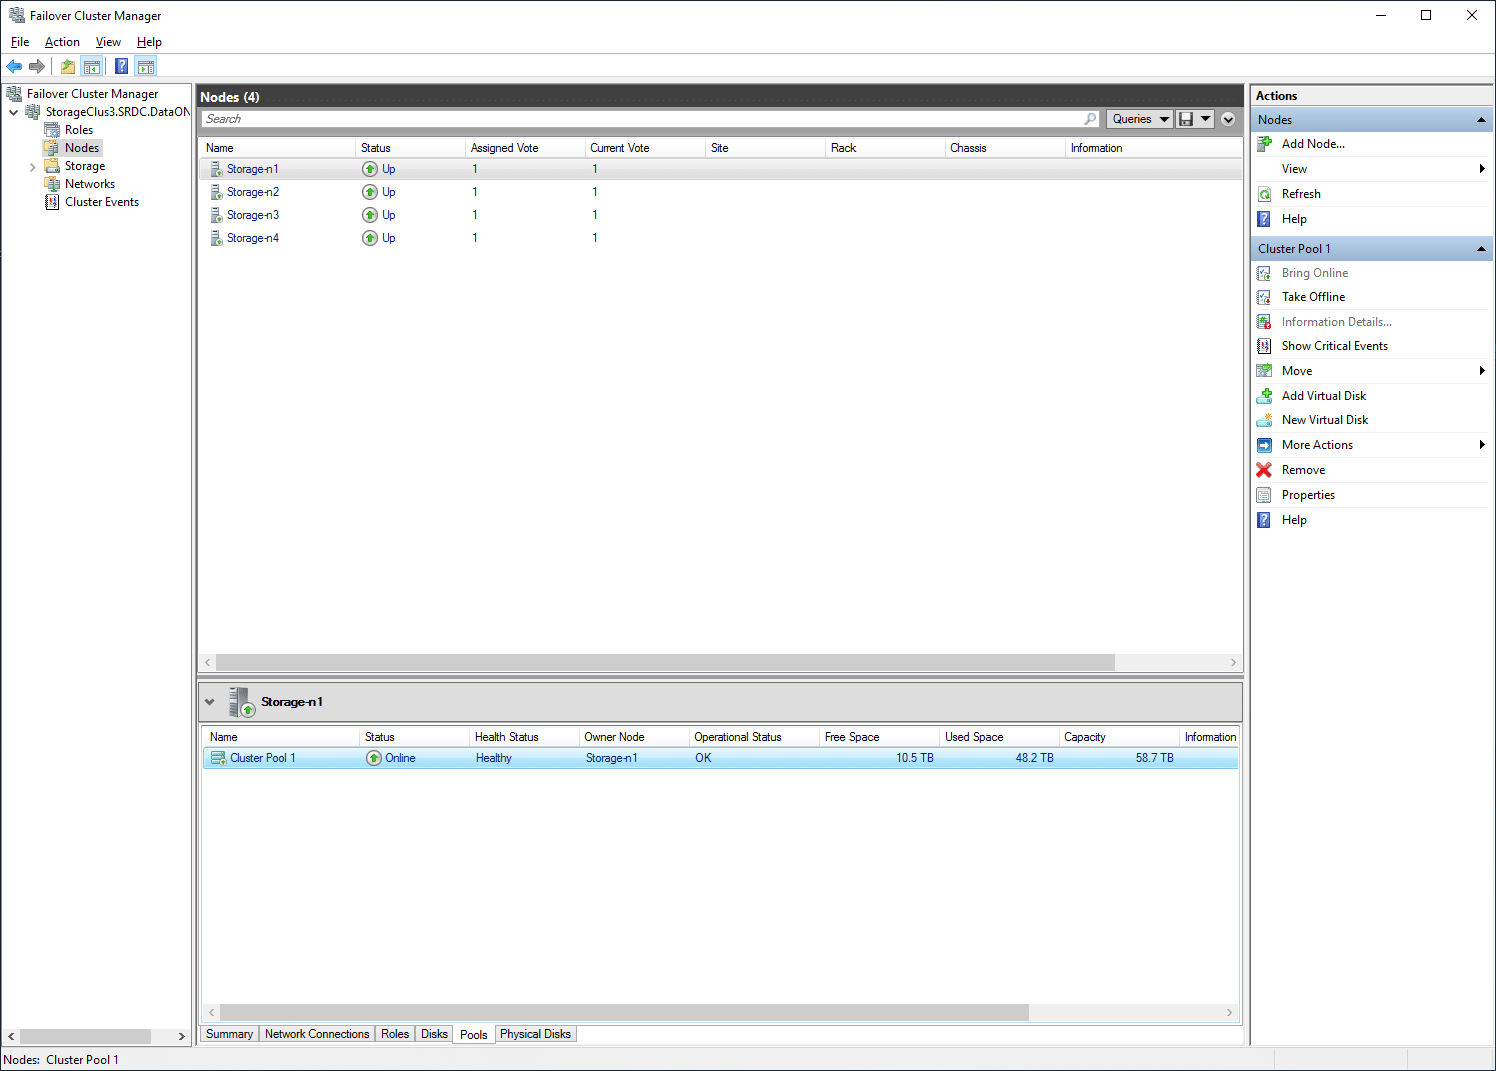Viewport: 1496px width, 1071px height.
Task: Toggle the console tree toolbar icon
Action: coord(92,67)
